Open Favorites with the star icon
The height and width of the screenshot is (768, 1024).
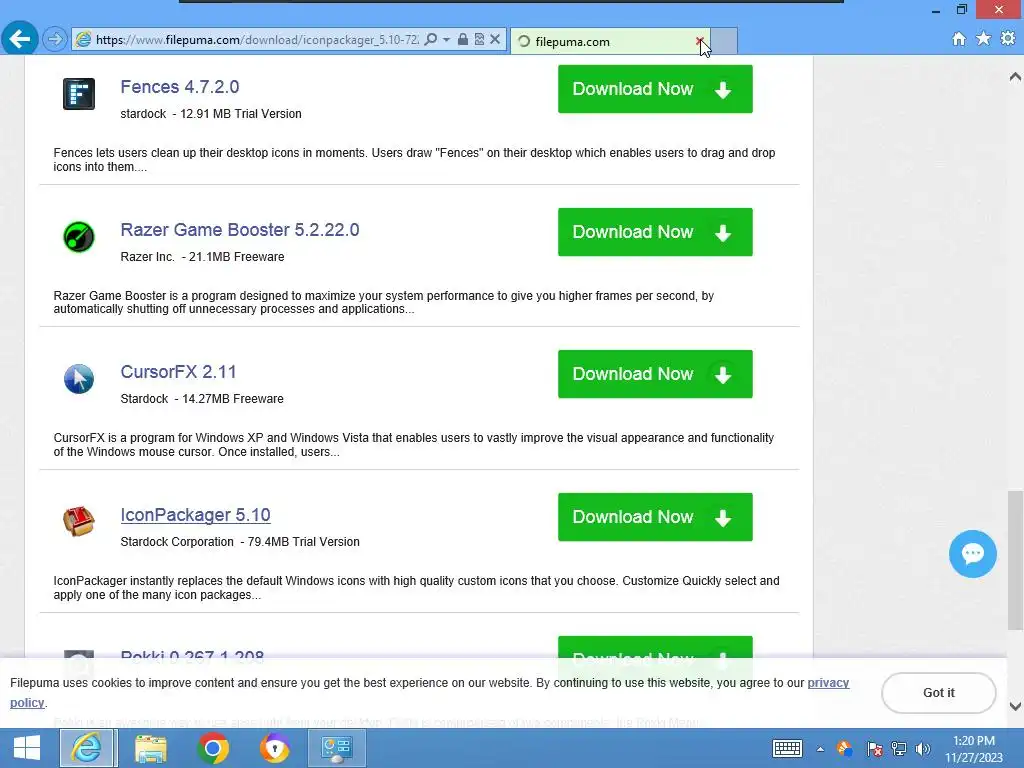point(983,39)
